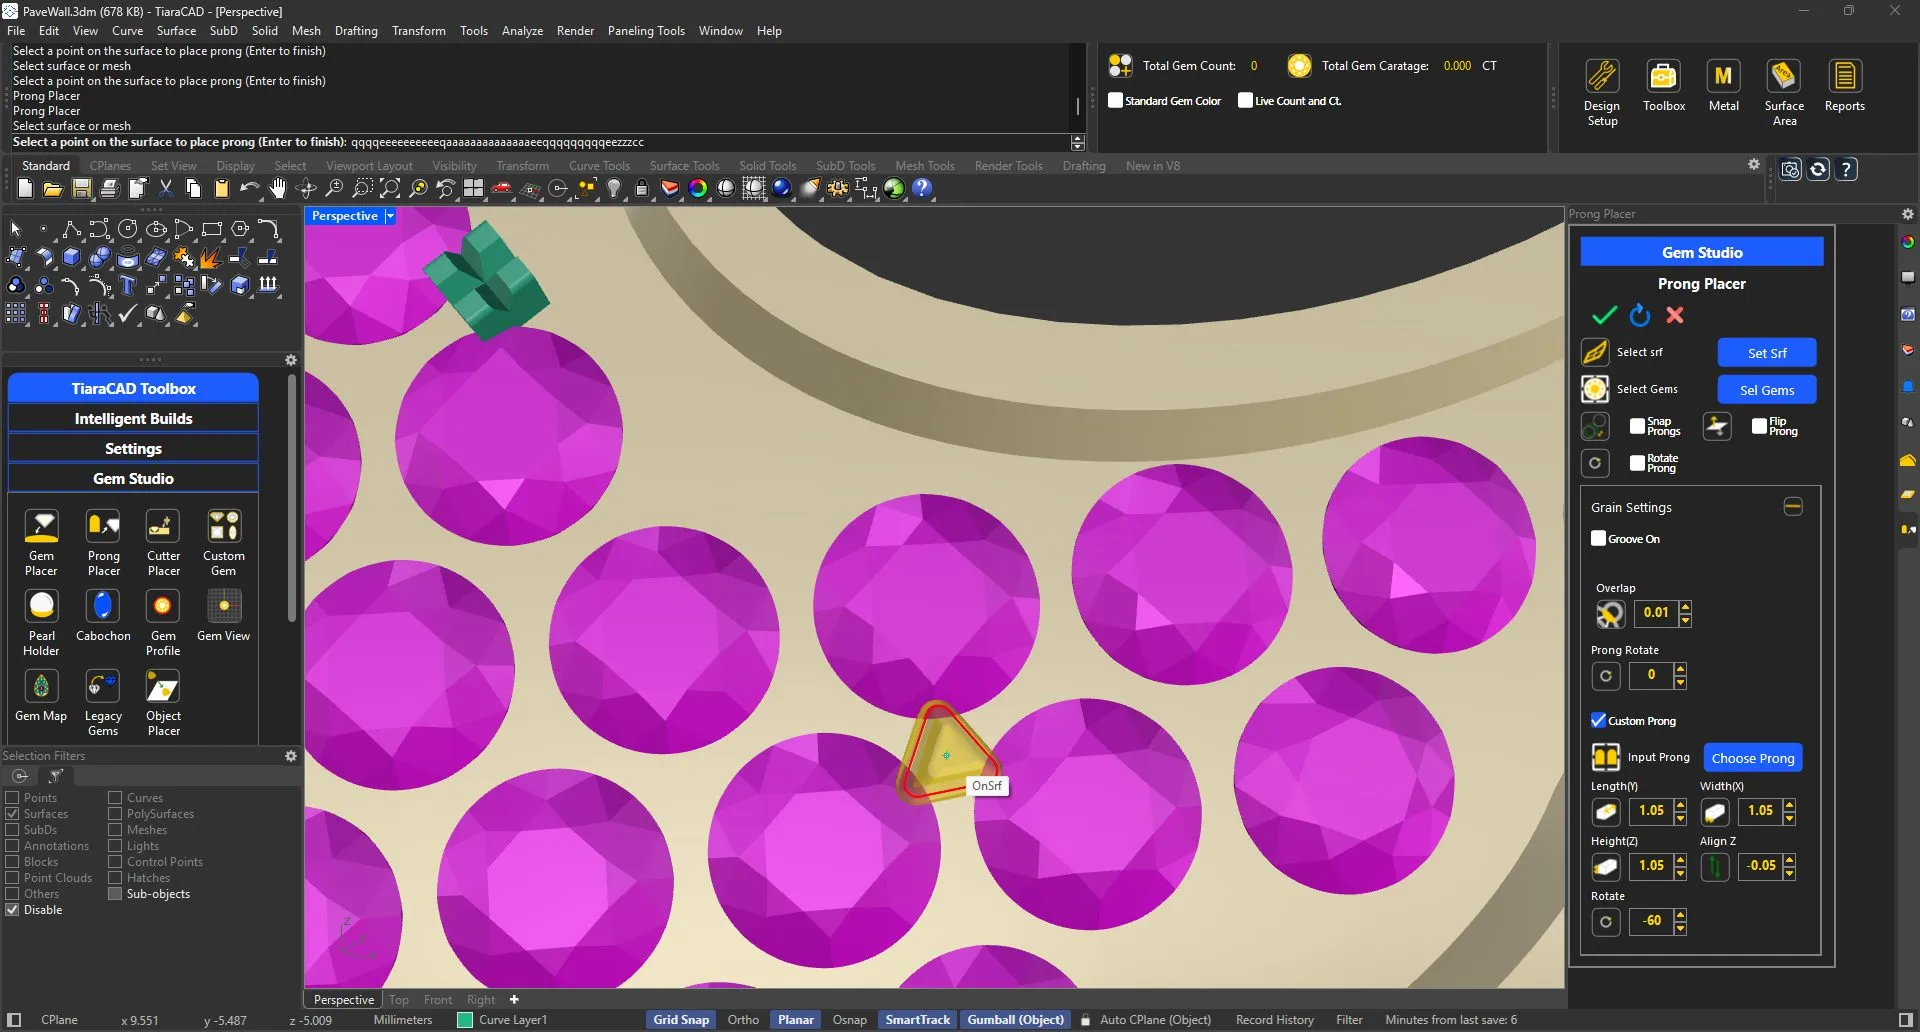Viewport: 1920px width, 1032px height.
Task: Click the Design Setup icon
Action: point(1601,78)
